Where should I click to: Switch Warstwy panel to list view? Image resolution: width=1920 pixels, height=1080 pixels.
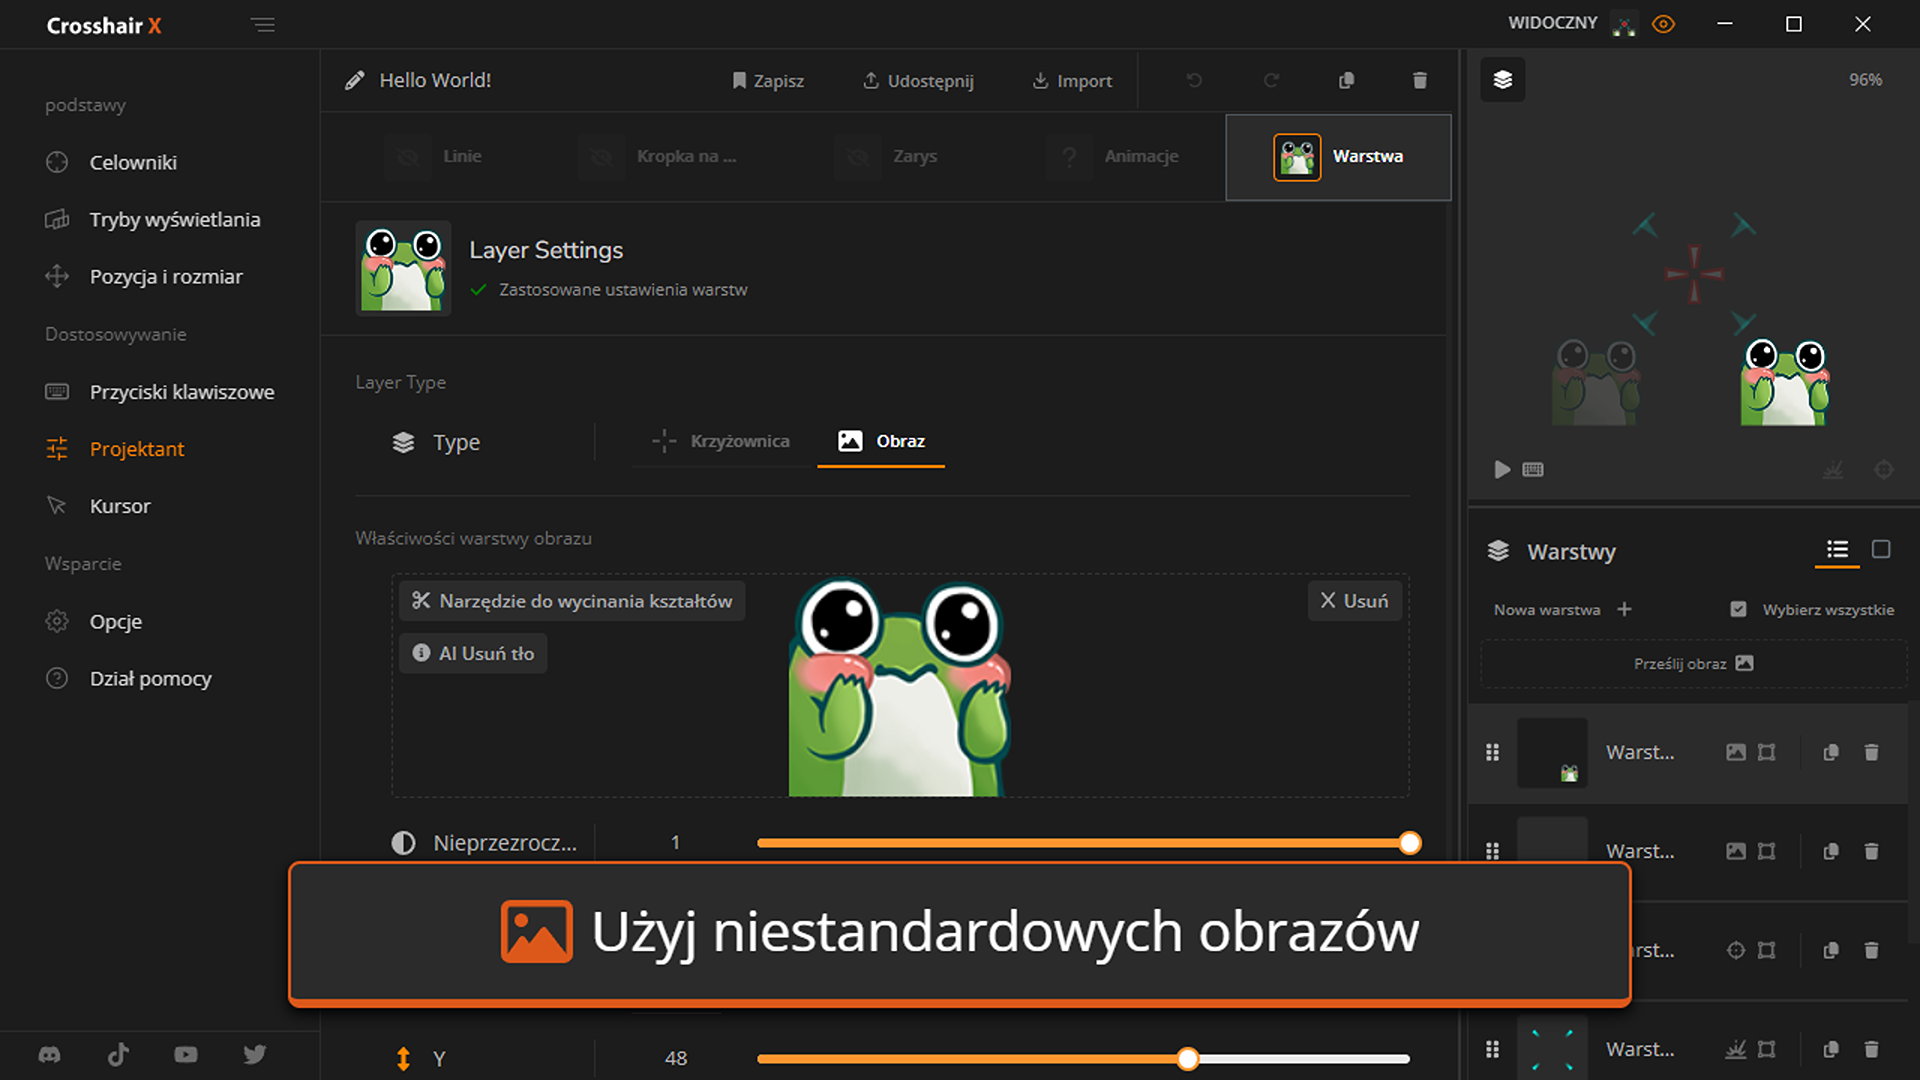[x=1837, y=549]
